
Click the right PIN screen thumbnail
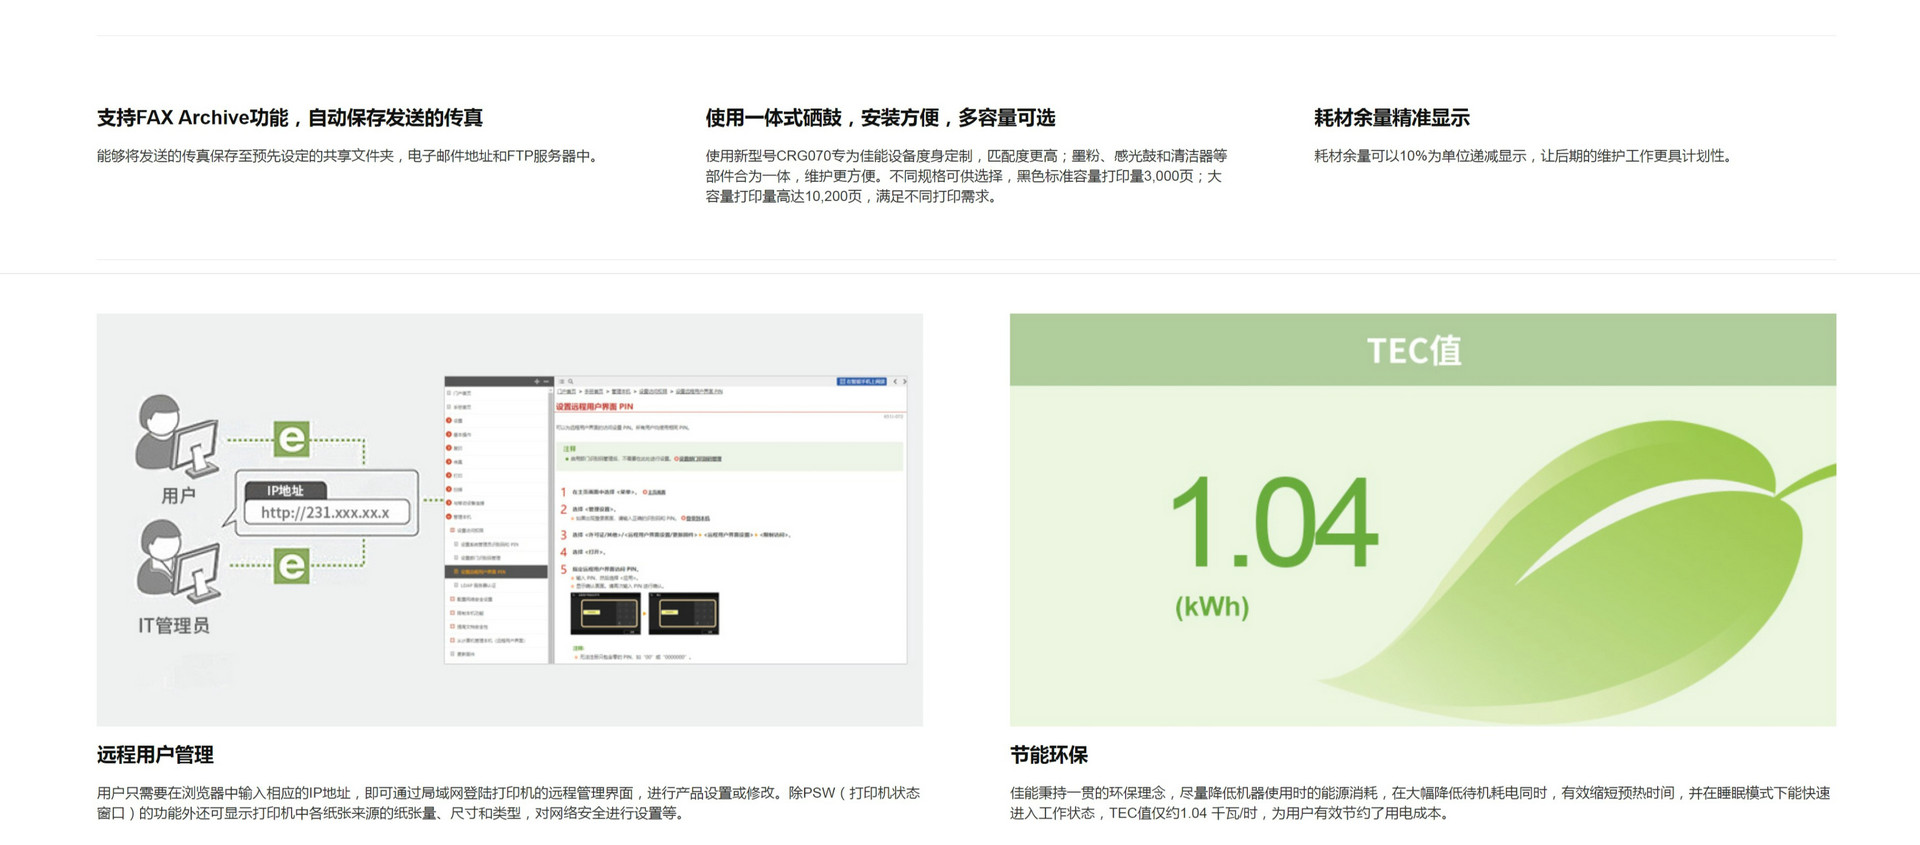click(x=683, y=613)
